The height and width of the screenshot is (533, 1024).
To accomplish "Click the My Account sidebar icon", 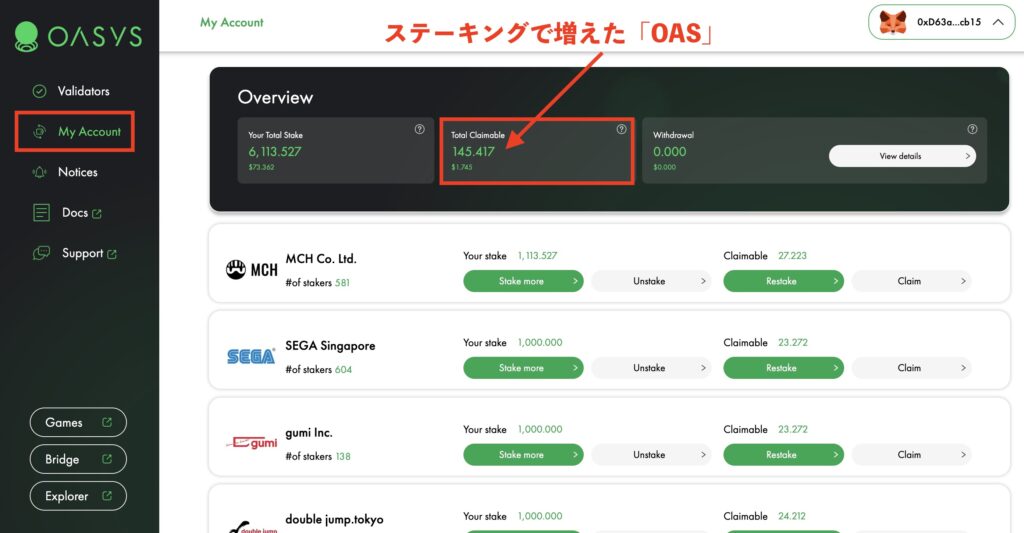I will point(39,131).
